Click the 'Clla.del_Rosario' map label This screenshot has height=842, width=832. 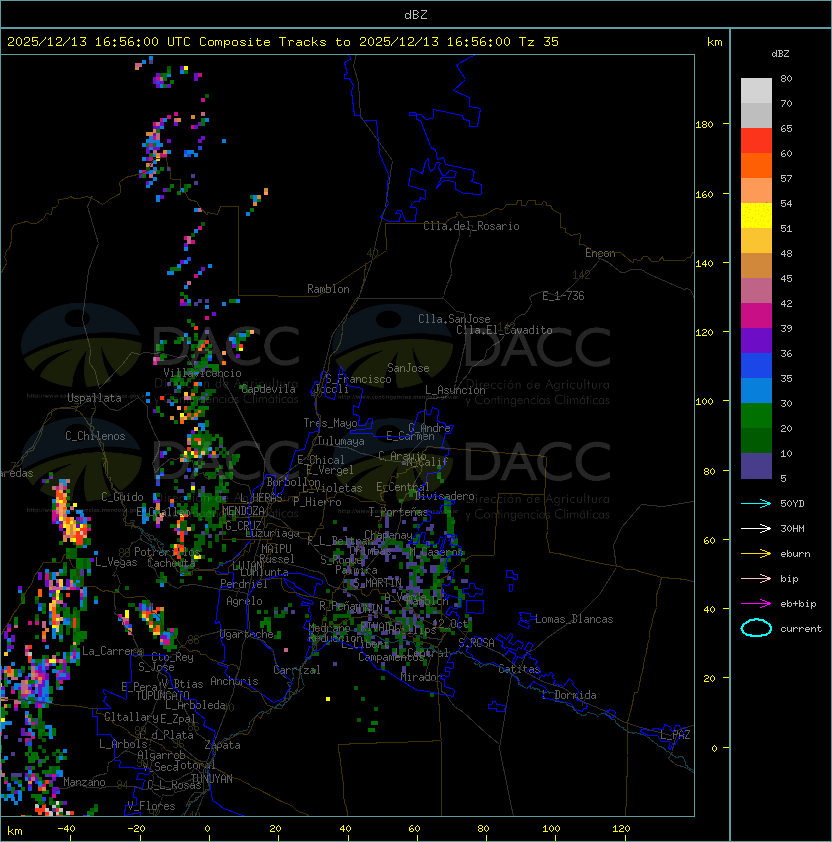point(471,226)
